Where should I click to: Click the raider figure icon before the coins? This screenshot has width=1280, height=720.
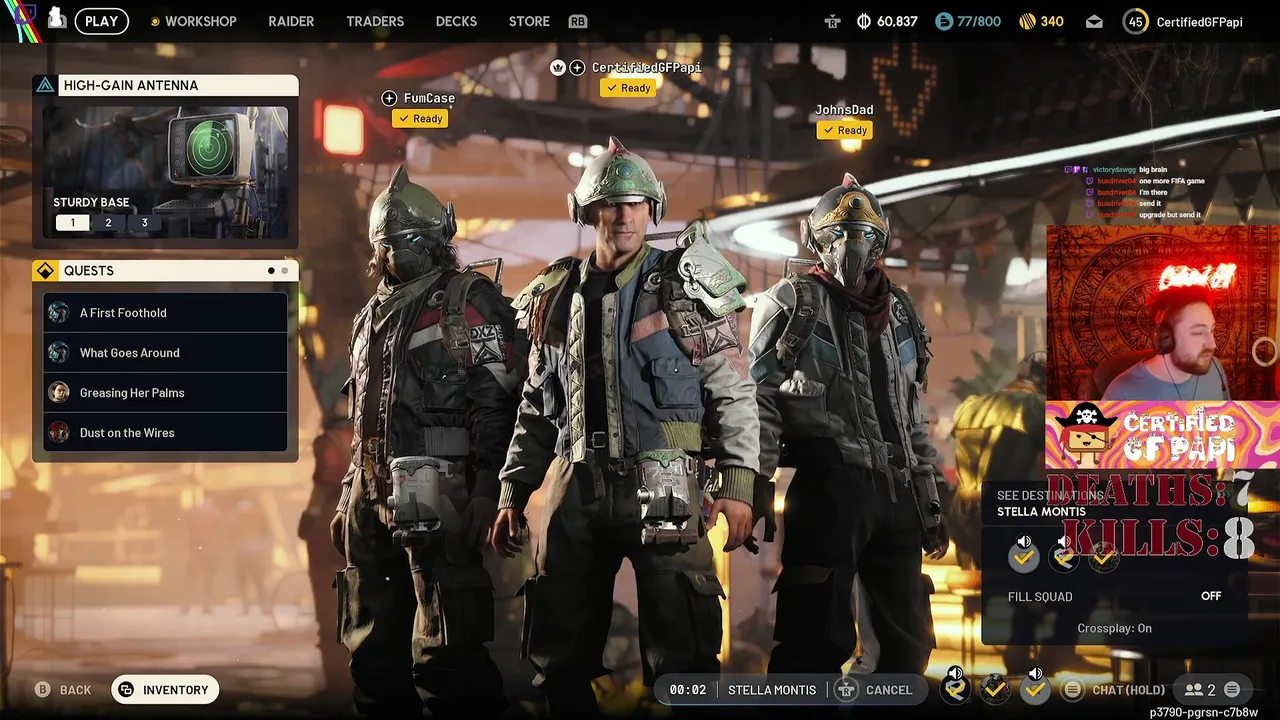pyautogui.click(x=832, y=21)
